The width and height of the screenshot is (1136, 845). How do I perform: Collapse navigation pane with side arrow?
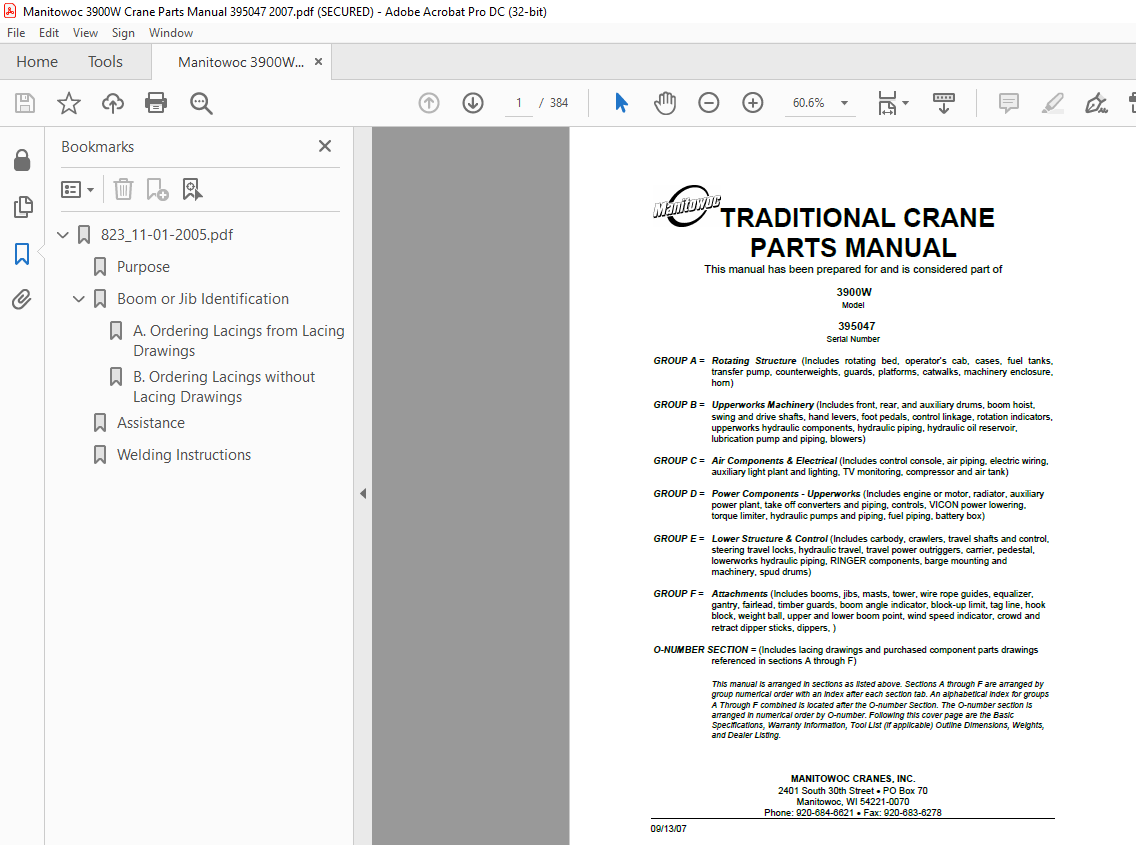tap(363, 494)
